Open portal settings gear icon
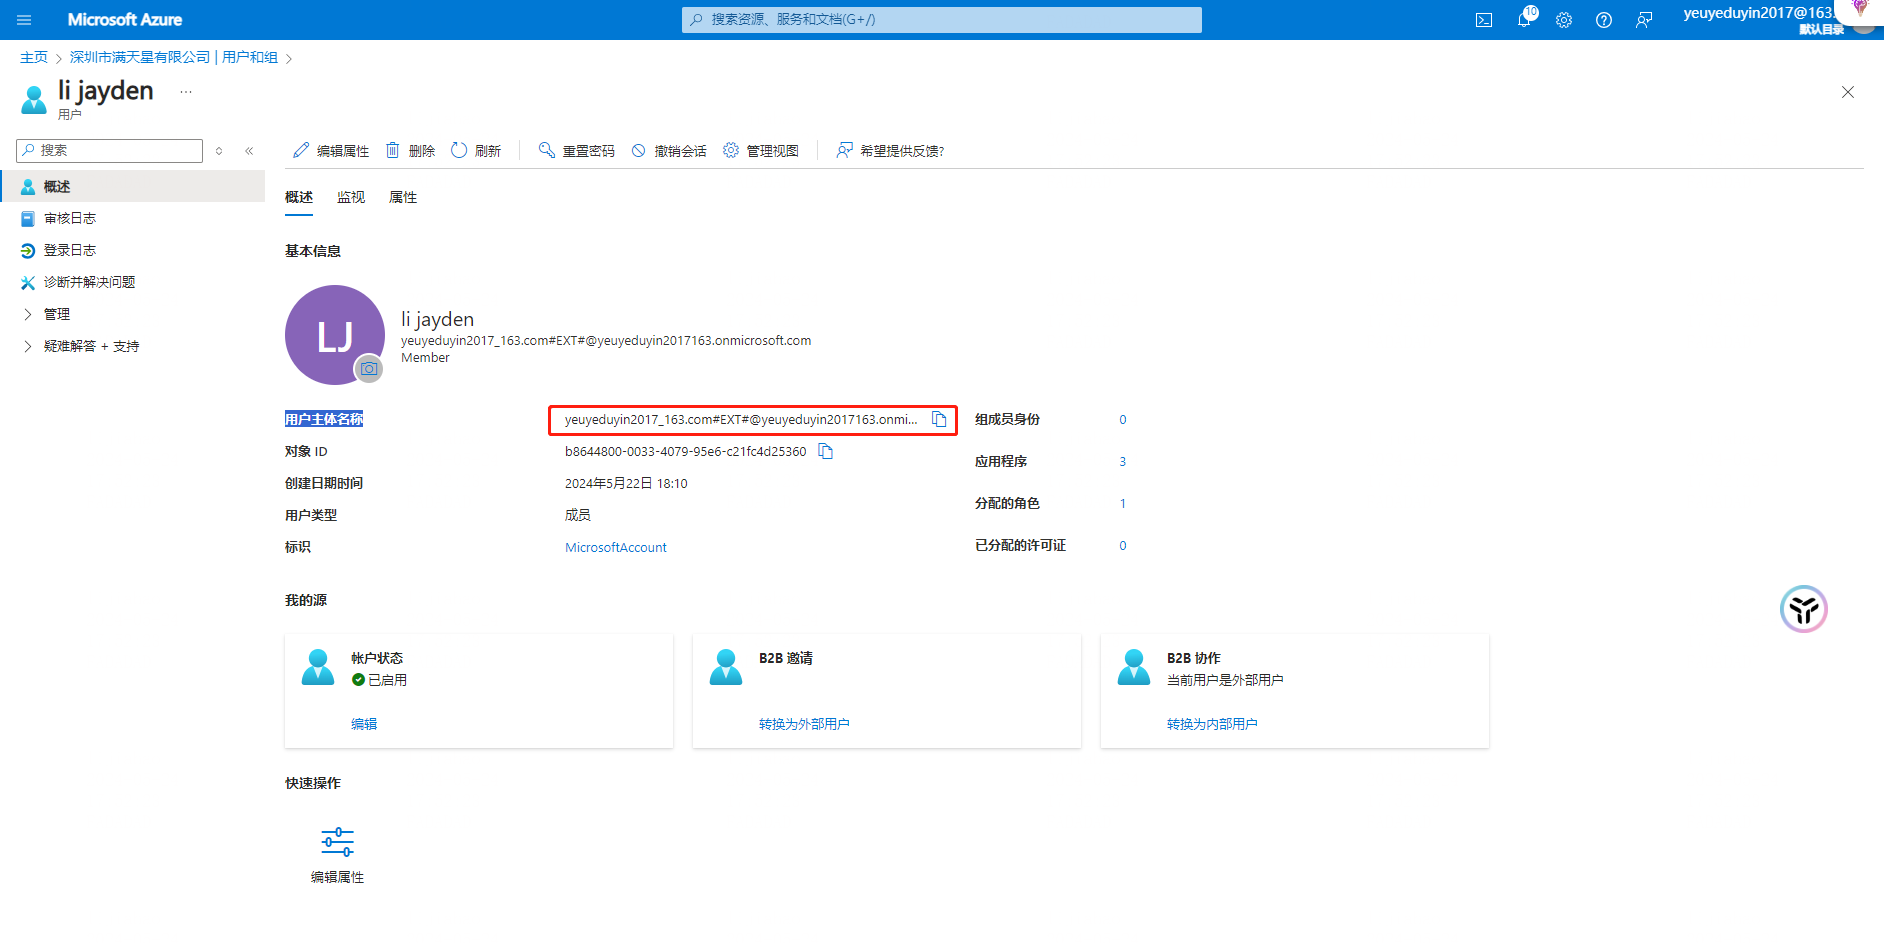1884x943 pixels. 1564,20
